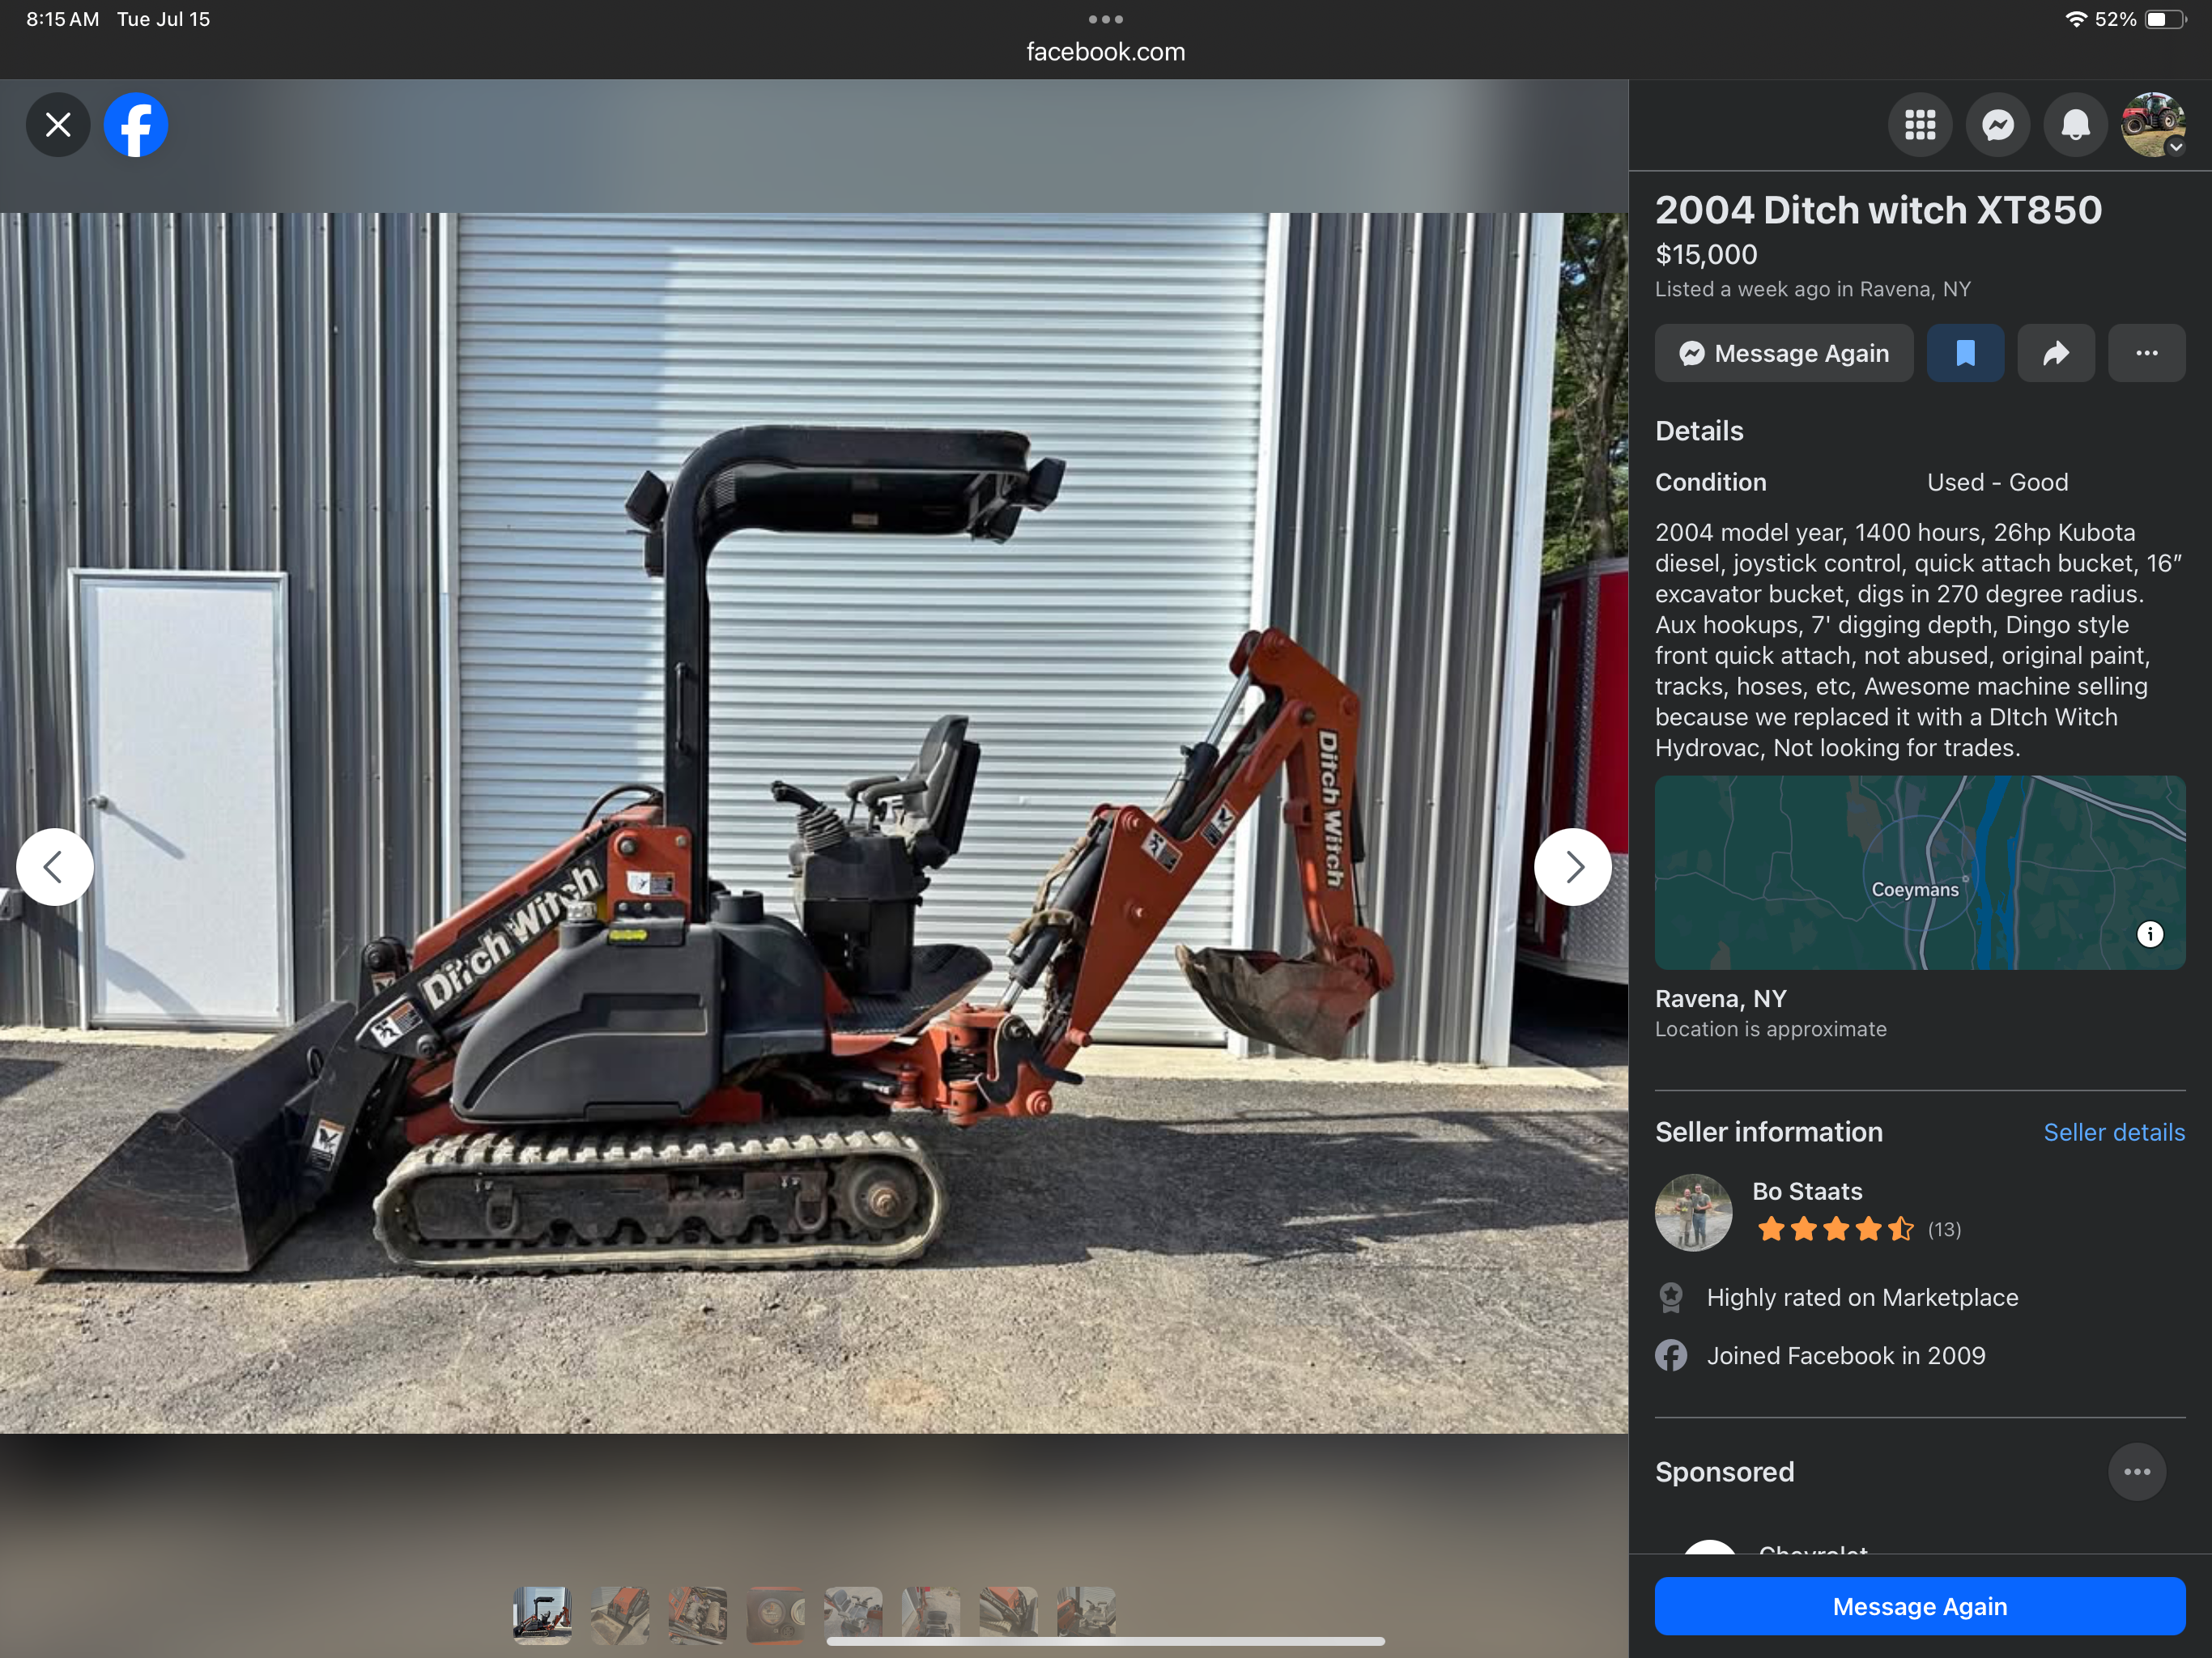Close the photo viewer with X

click(x=58, y=125)
